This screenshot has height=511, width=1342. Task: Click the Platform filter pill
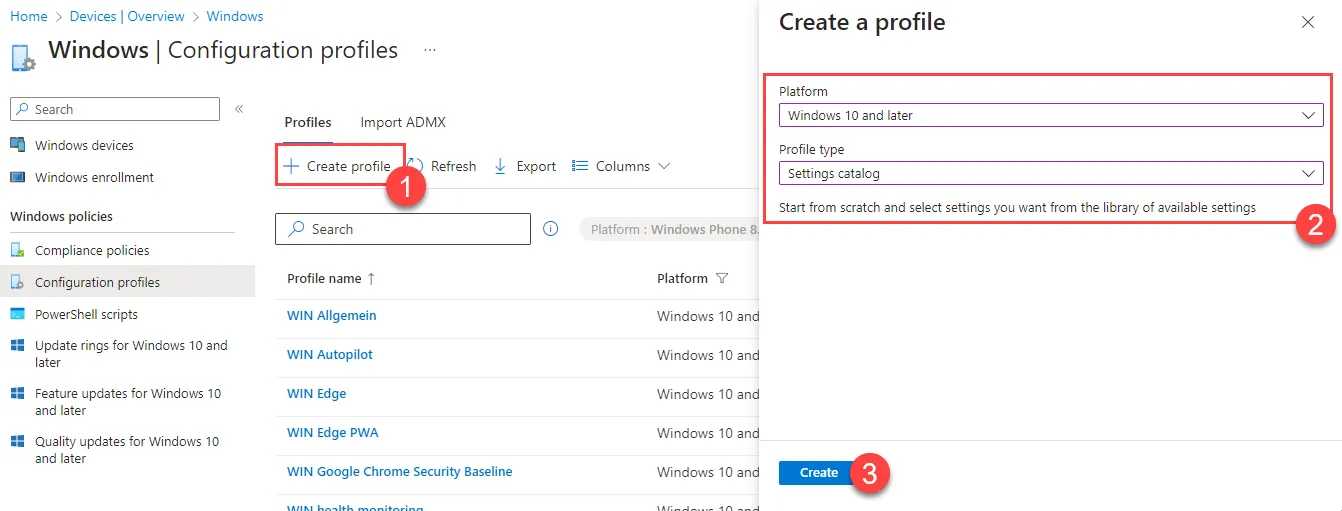(670, 229)
